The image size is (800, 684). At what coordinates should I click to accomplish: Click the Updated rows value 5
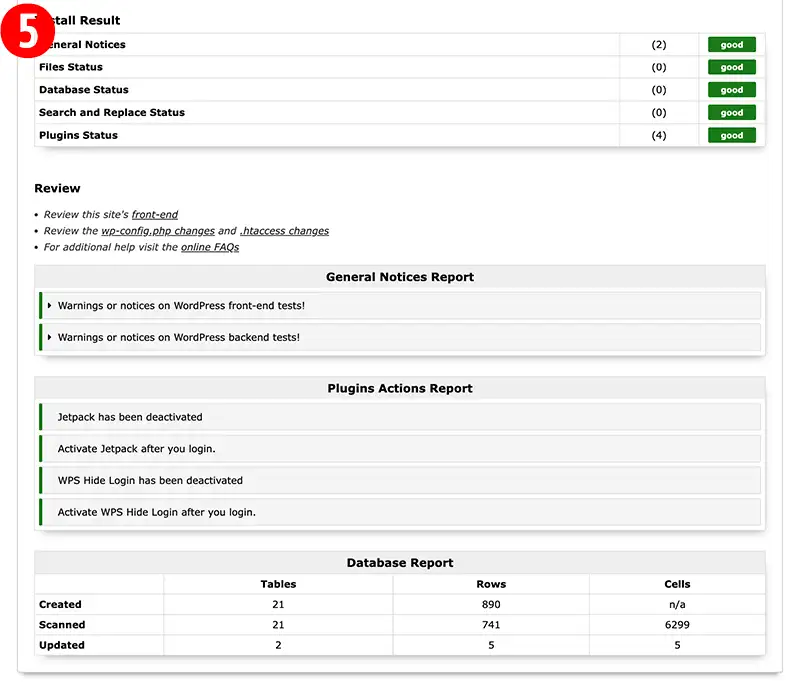pyautogui.click(x=491, y=645)
